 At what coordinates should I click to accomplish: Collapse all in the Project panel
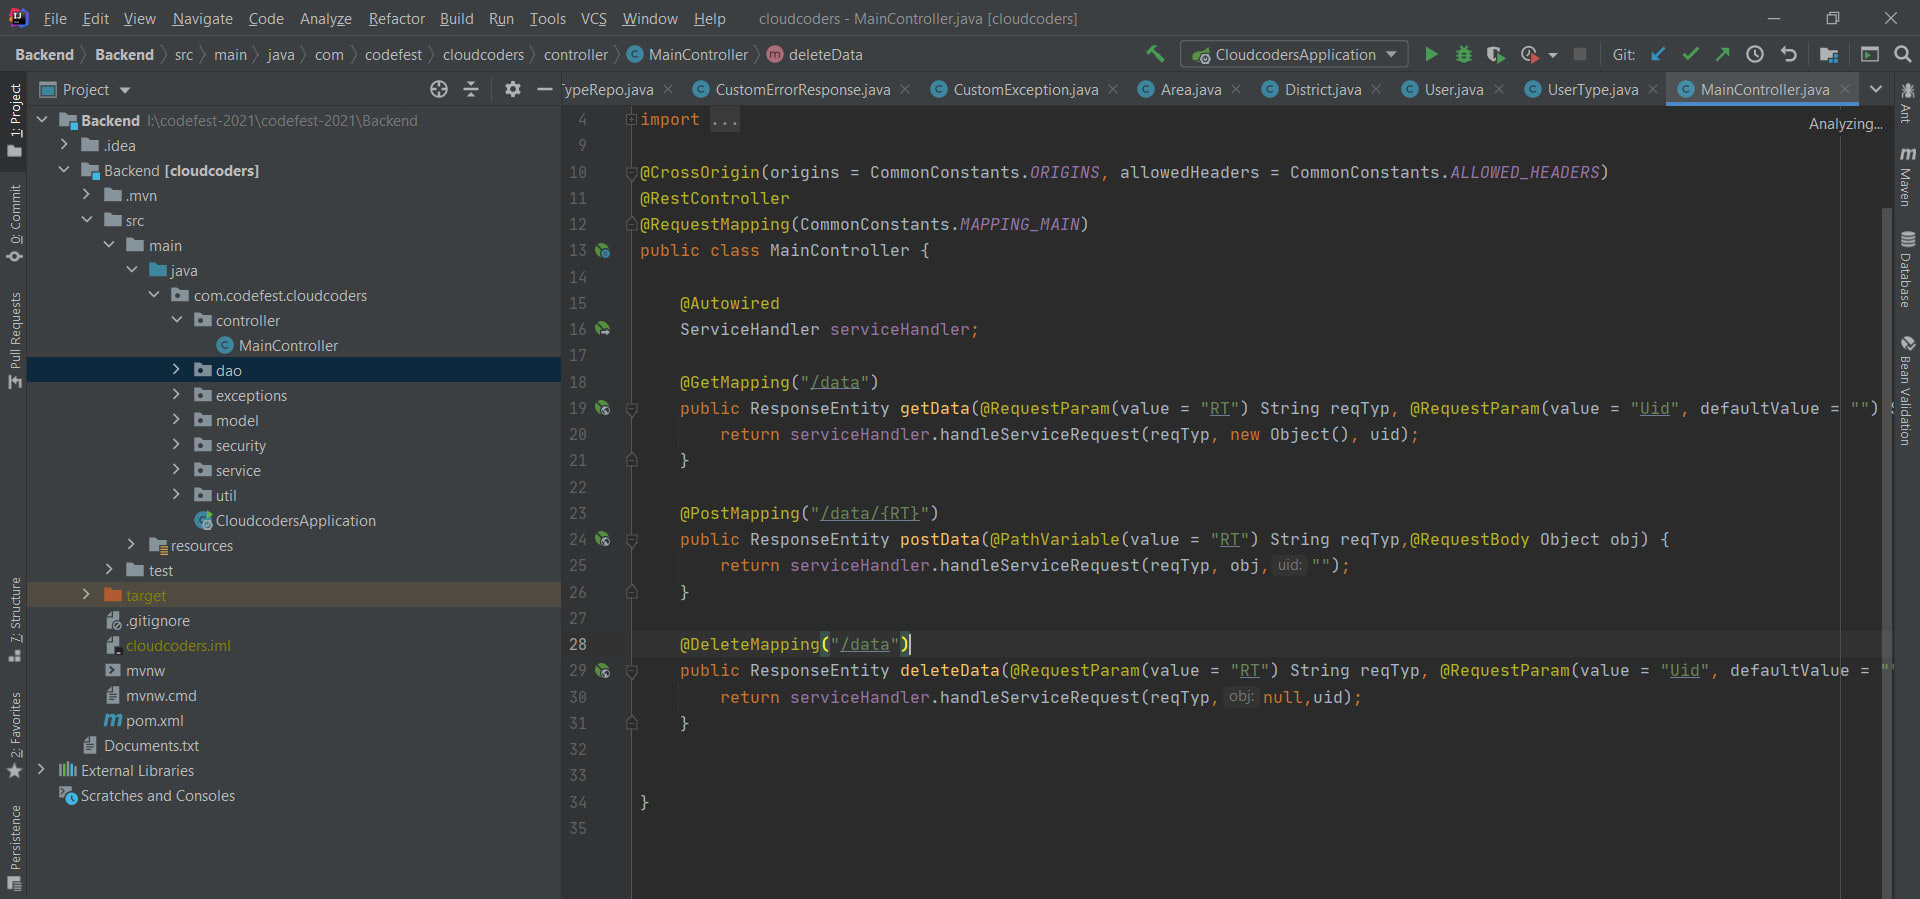(x=471, y=90)
